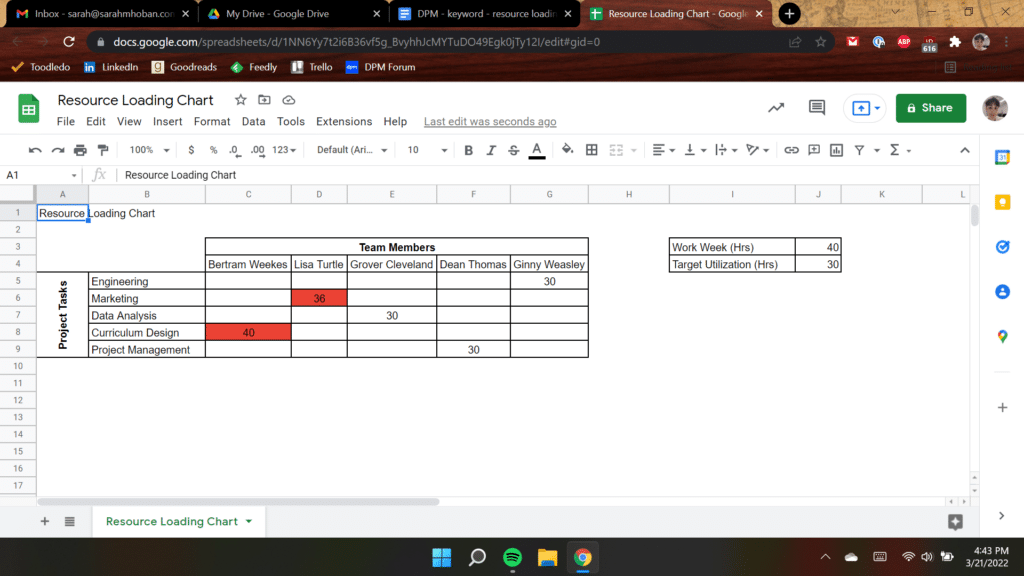The width and height of the screenshot is (1024, 576).
Task: Open horizontal align dropdown
Action: coord(664,150)
